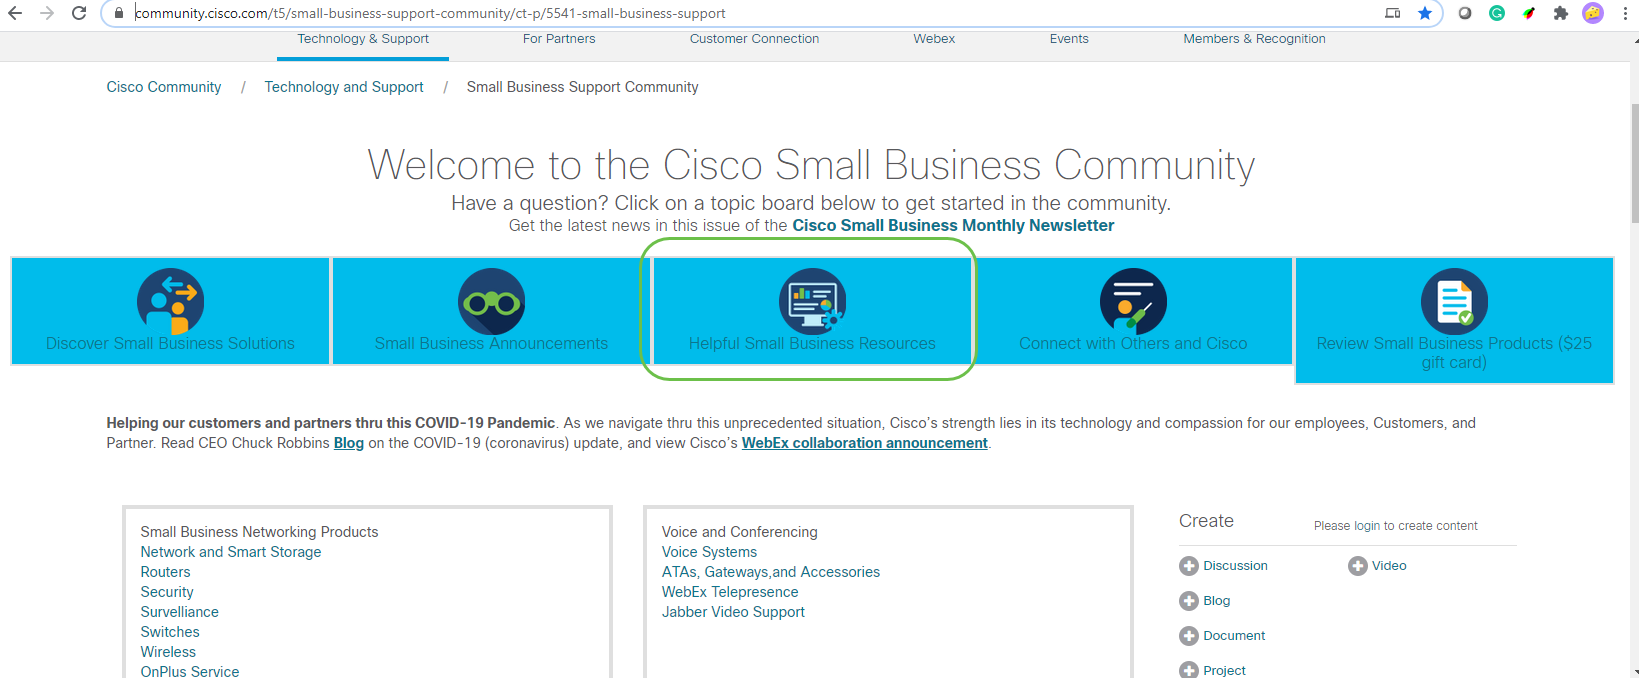1639x678 pixels.
Task: Click Small Business Support Community breadcrumb text
Action: (582, 87)
